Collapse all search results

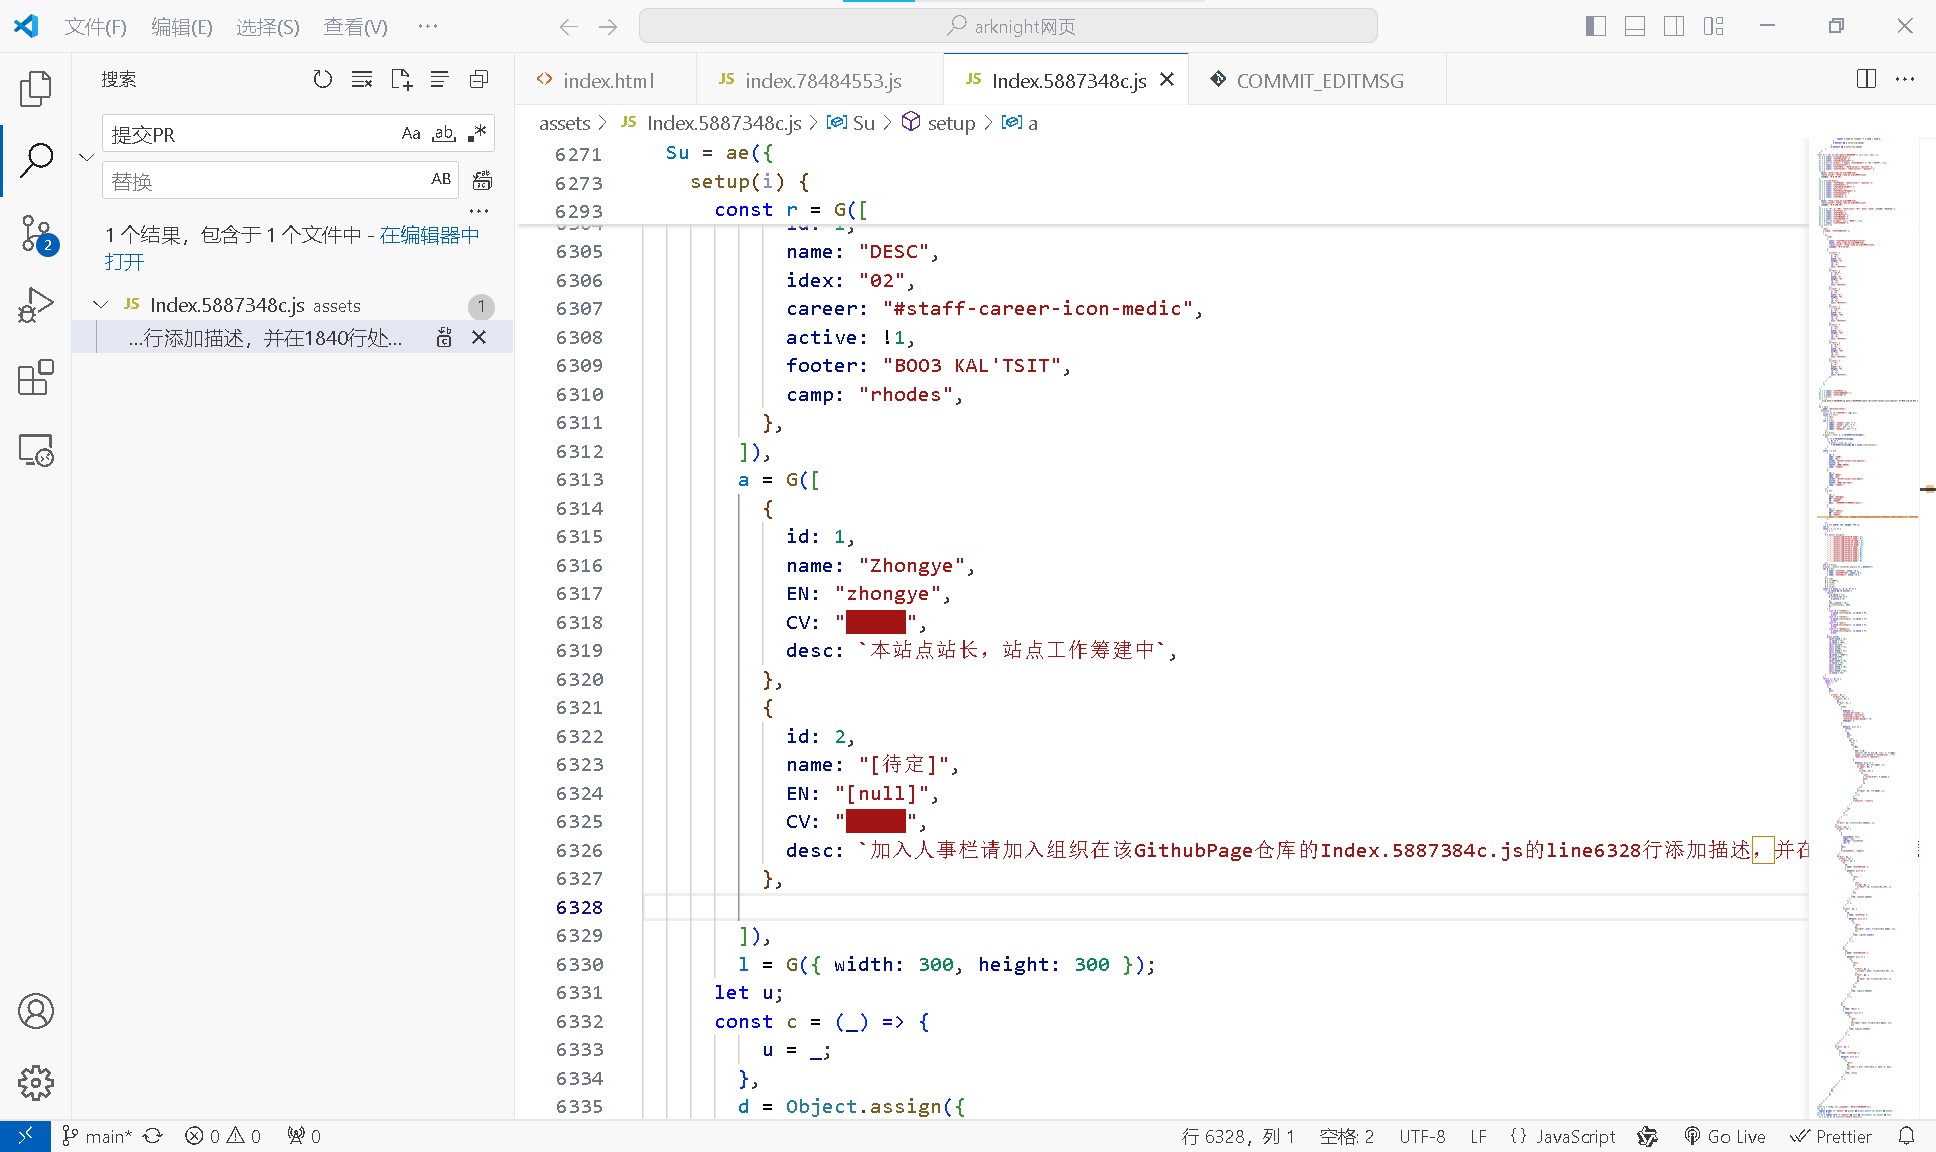click(479, 79)
